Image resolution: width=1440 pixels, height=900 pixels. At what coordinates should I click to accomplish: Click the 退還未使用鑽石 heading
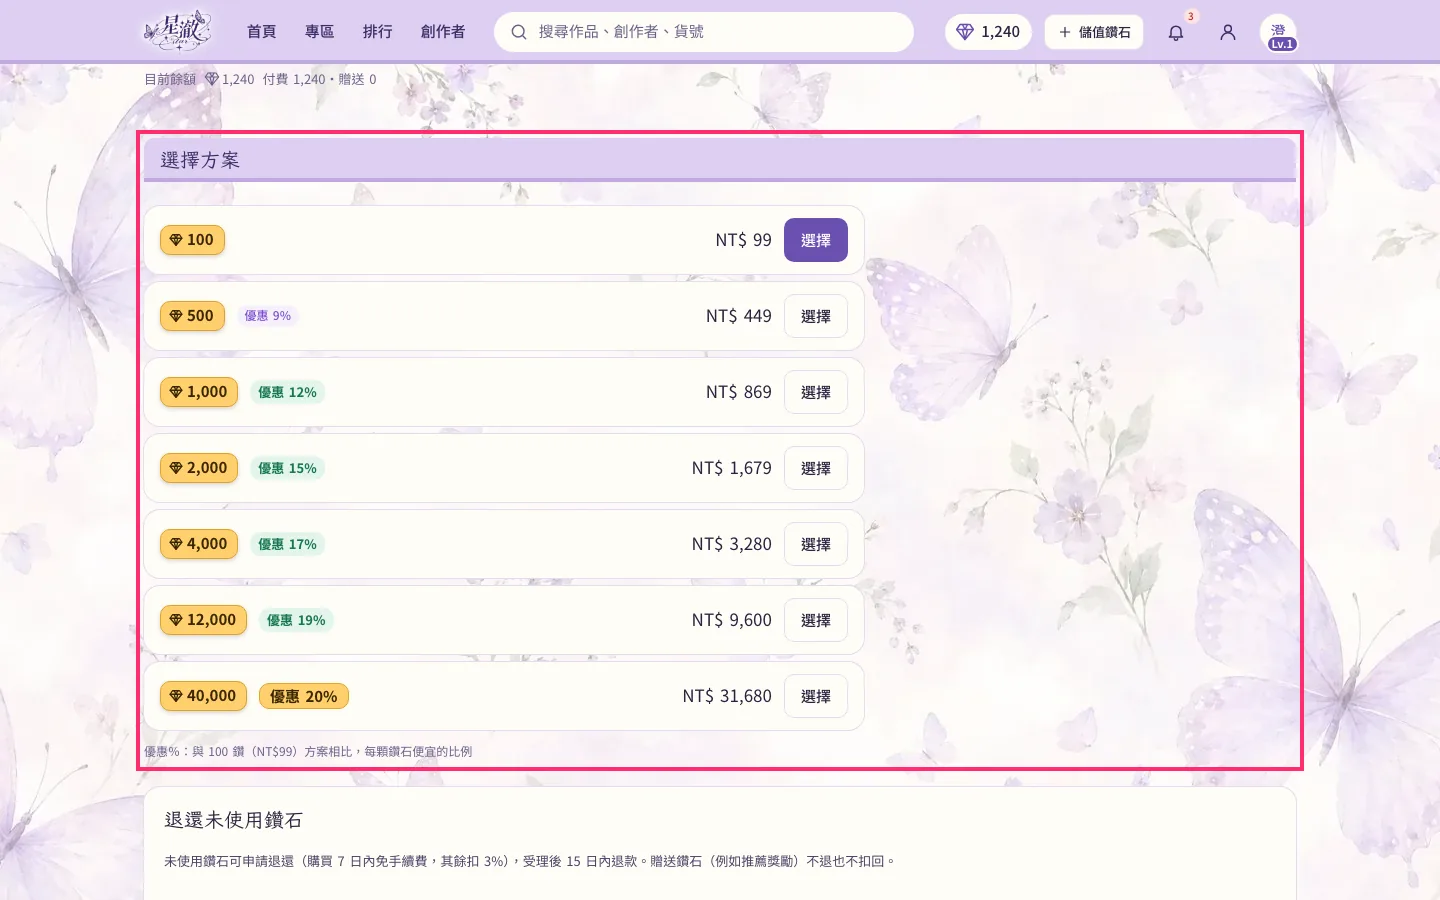[233, 820]
